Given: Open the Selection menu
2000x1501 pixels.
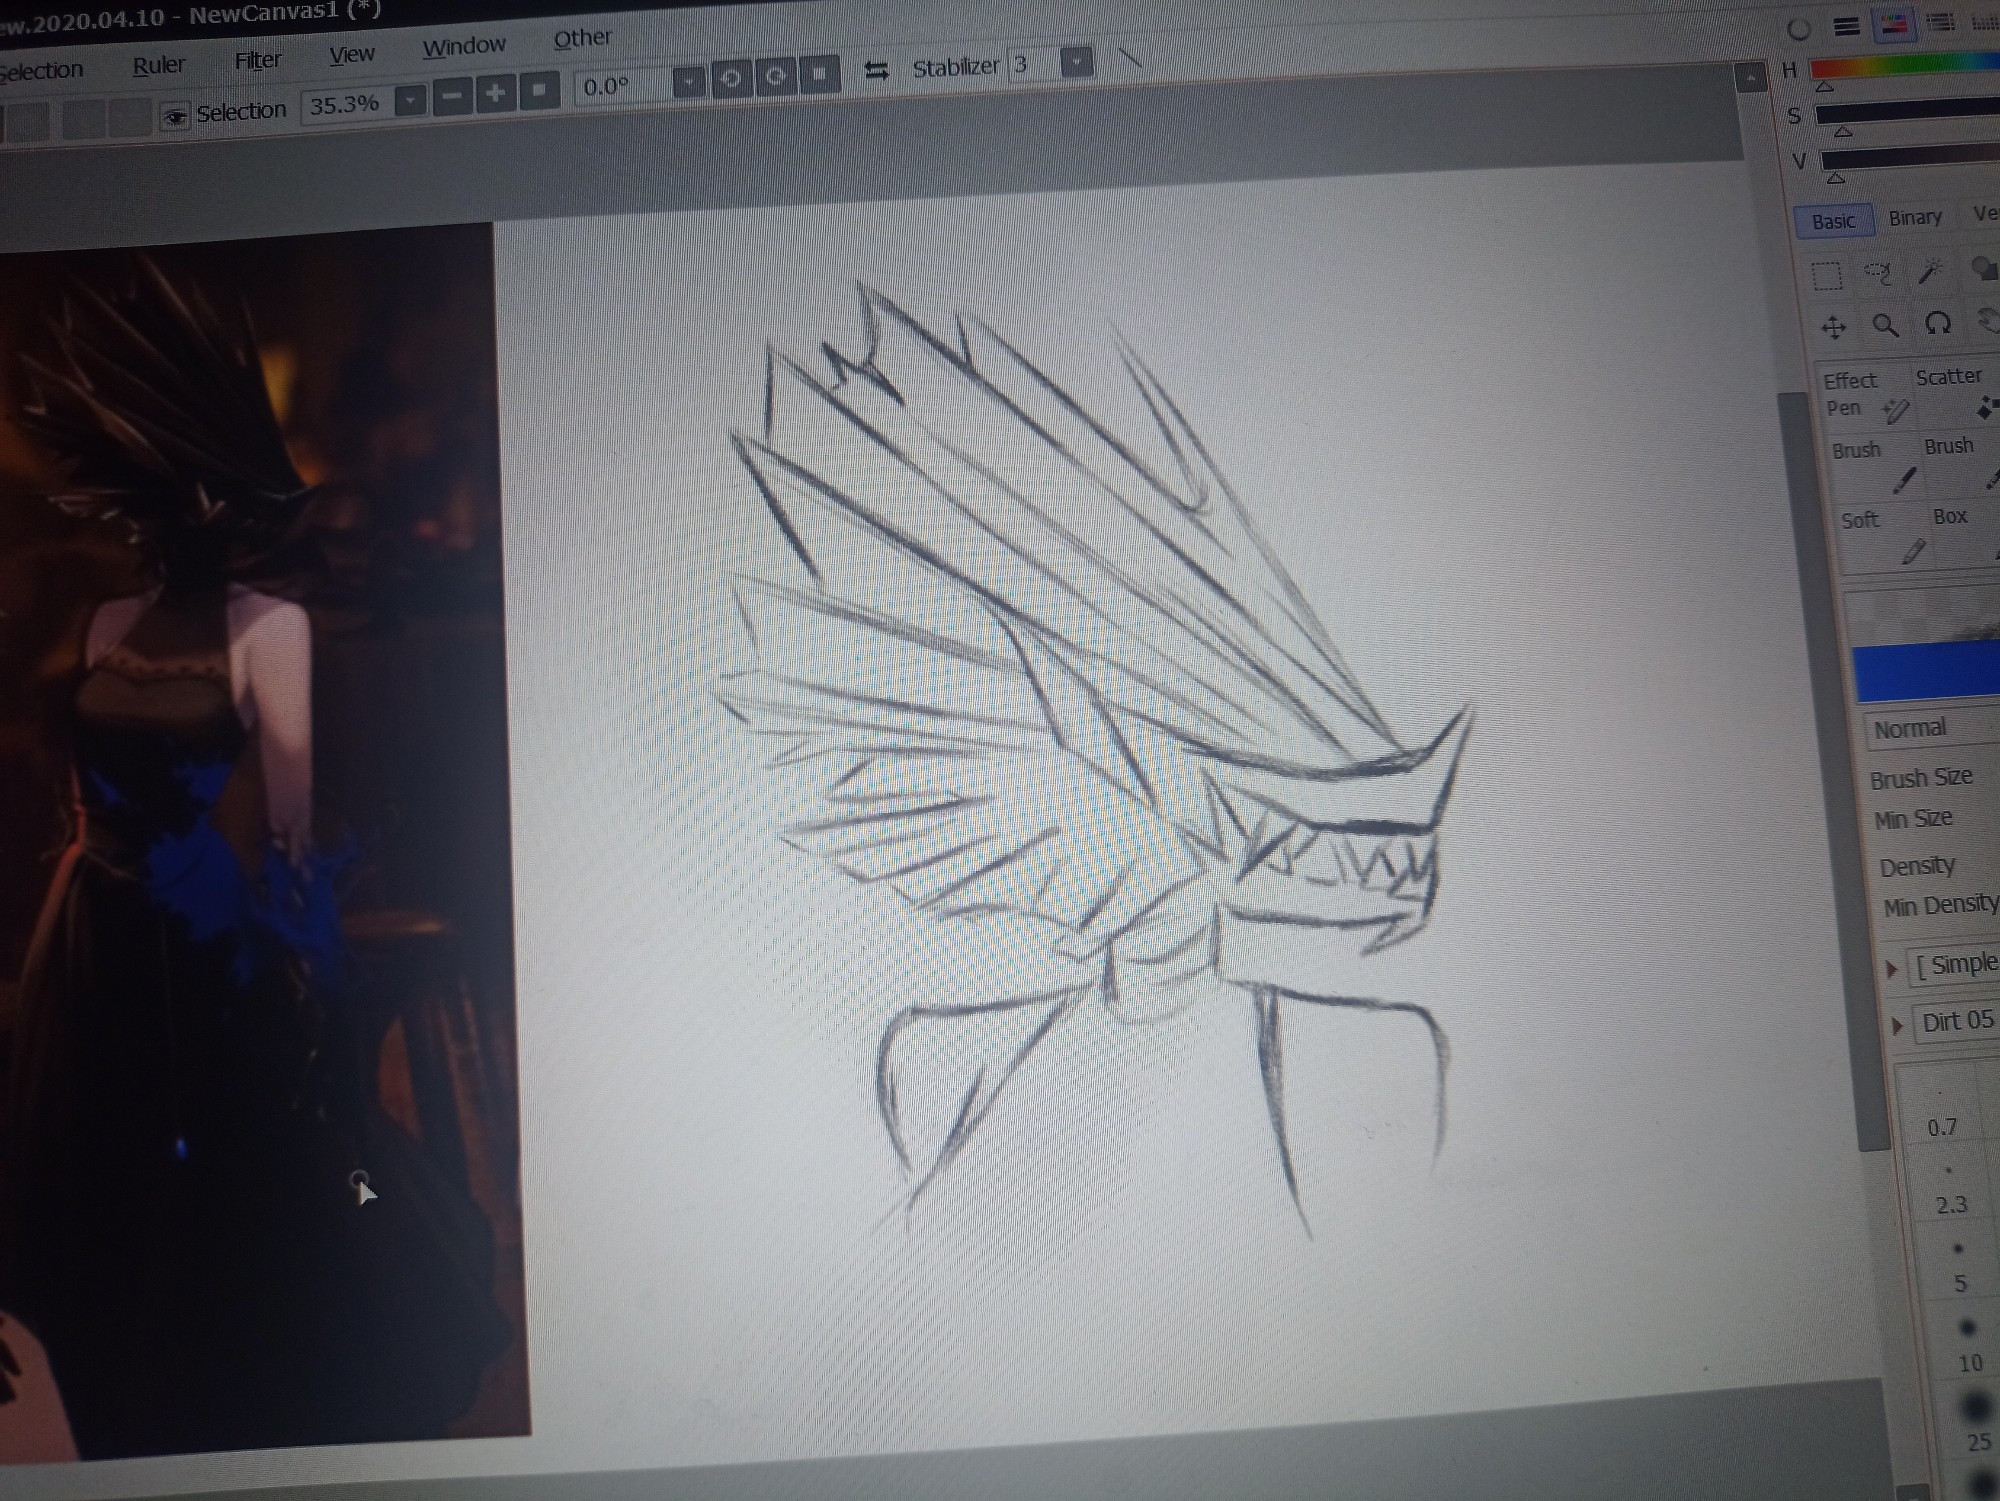Looking at the screenshot, I should pos(40,71).
